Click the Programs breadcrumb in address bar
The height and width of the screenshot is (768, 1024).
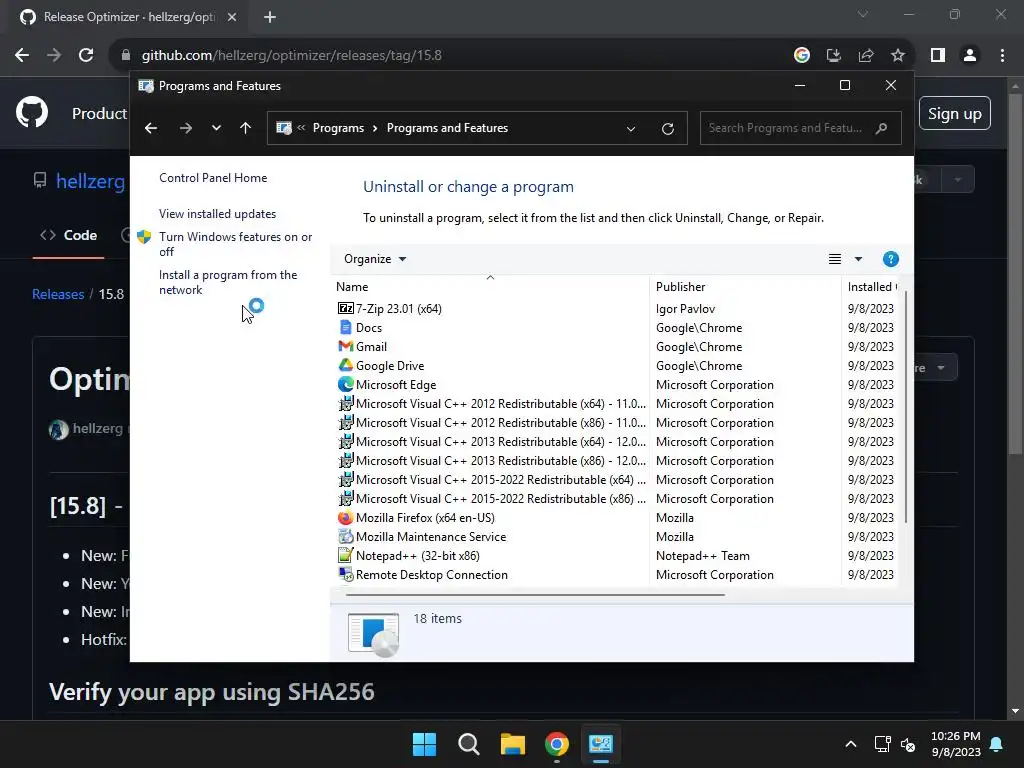pyautogui.click(x=338, y=128)
